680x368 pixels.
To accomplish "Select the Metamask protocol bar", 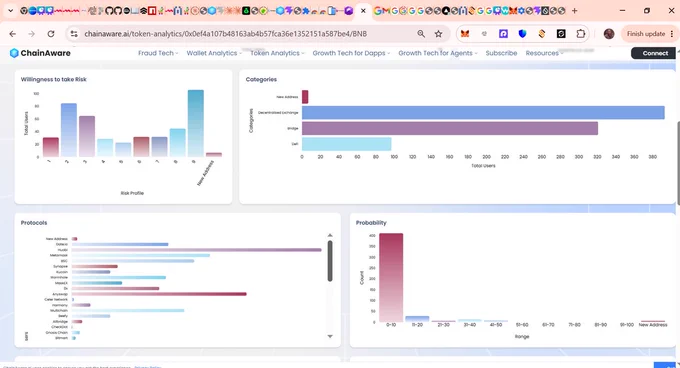I will tap(141, 255).
